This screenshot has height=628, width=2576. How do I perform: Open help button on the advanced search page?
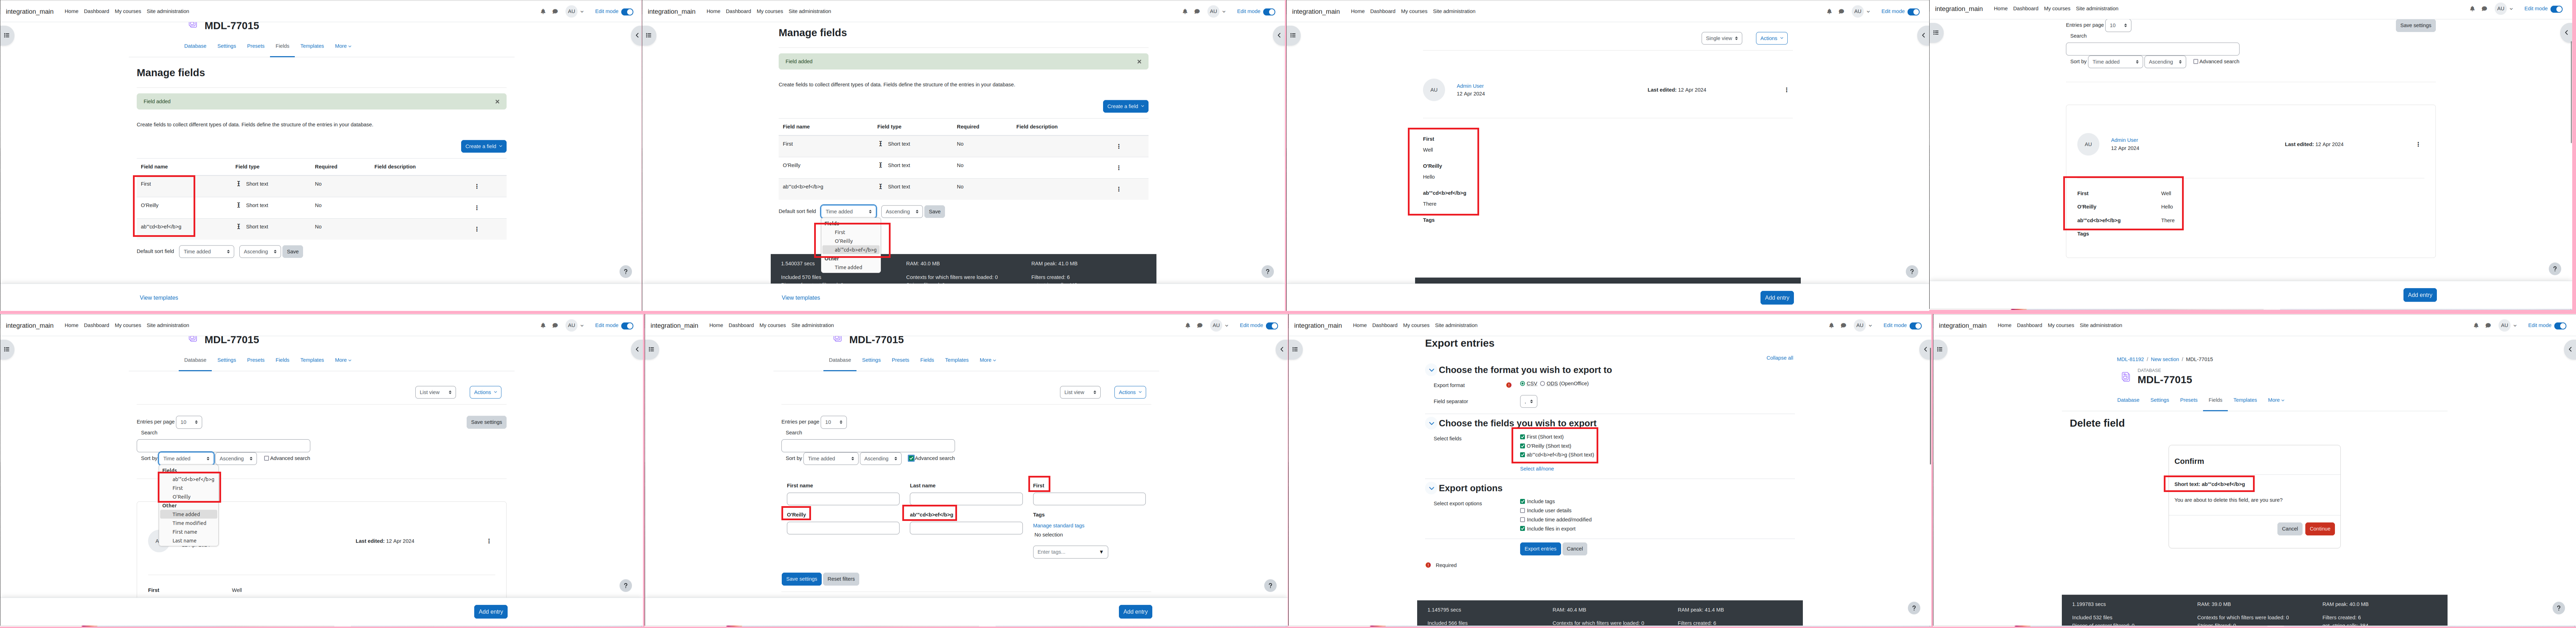[1270, 586]
